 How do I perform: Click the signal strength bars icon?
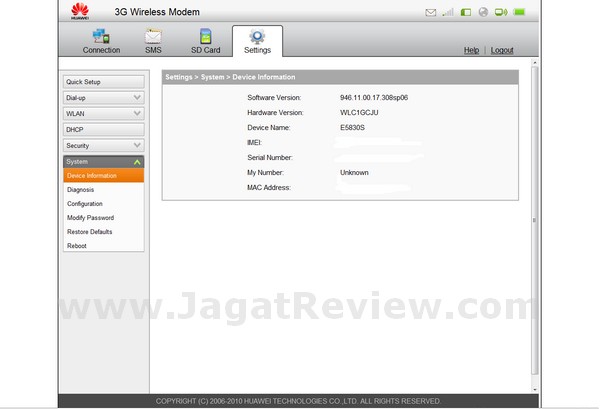tap(449, 13)
